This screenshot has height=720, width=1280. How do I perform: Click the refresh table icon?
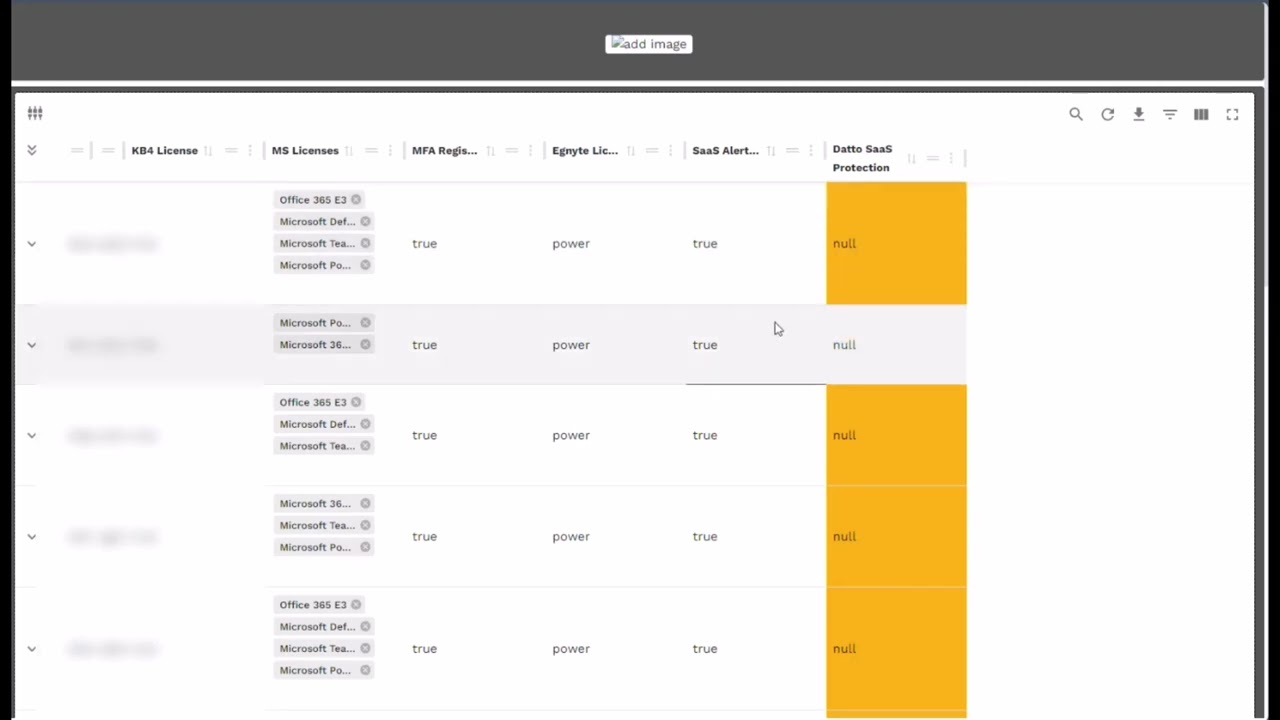1107,114
